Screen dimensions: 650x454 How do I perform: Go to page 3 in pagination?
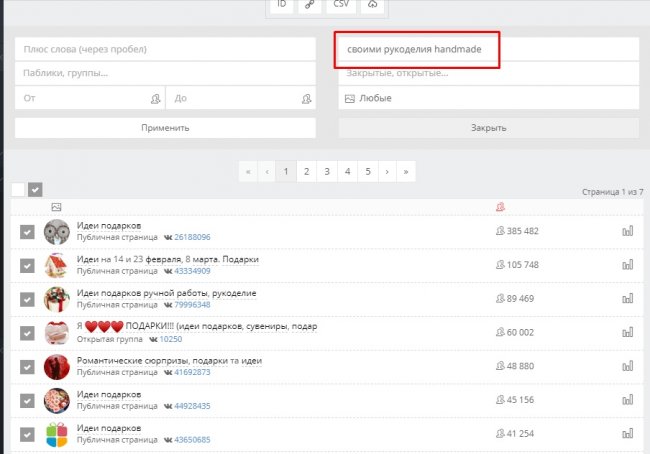click(326, 171)
